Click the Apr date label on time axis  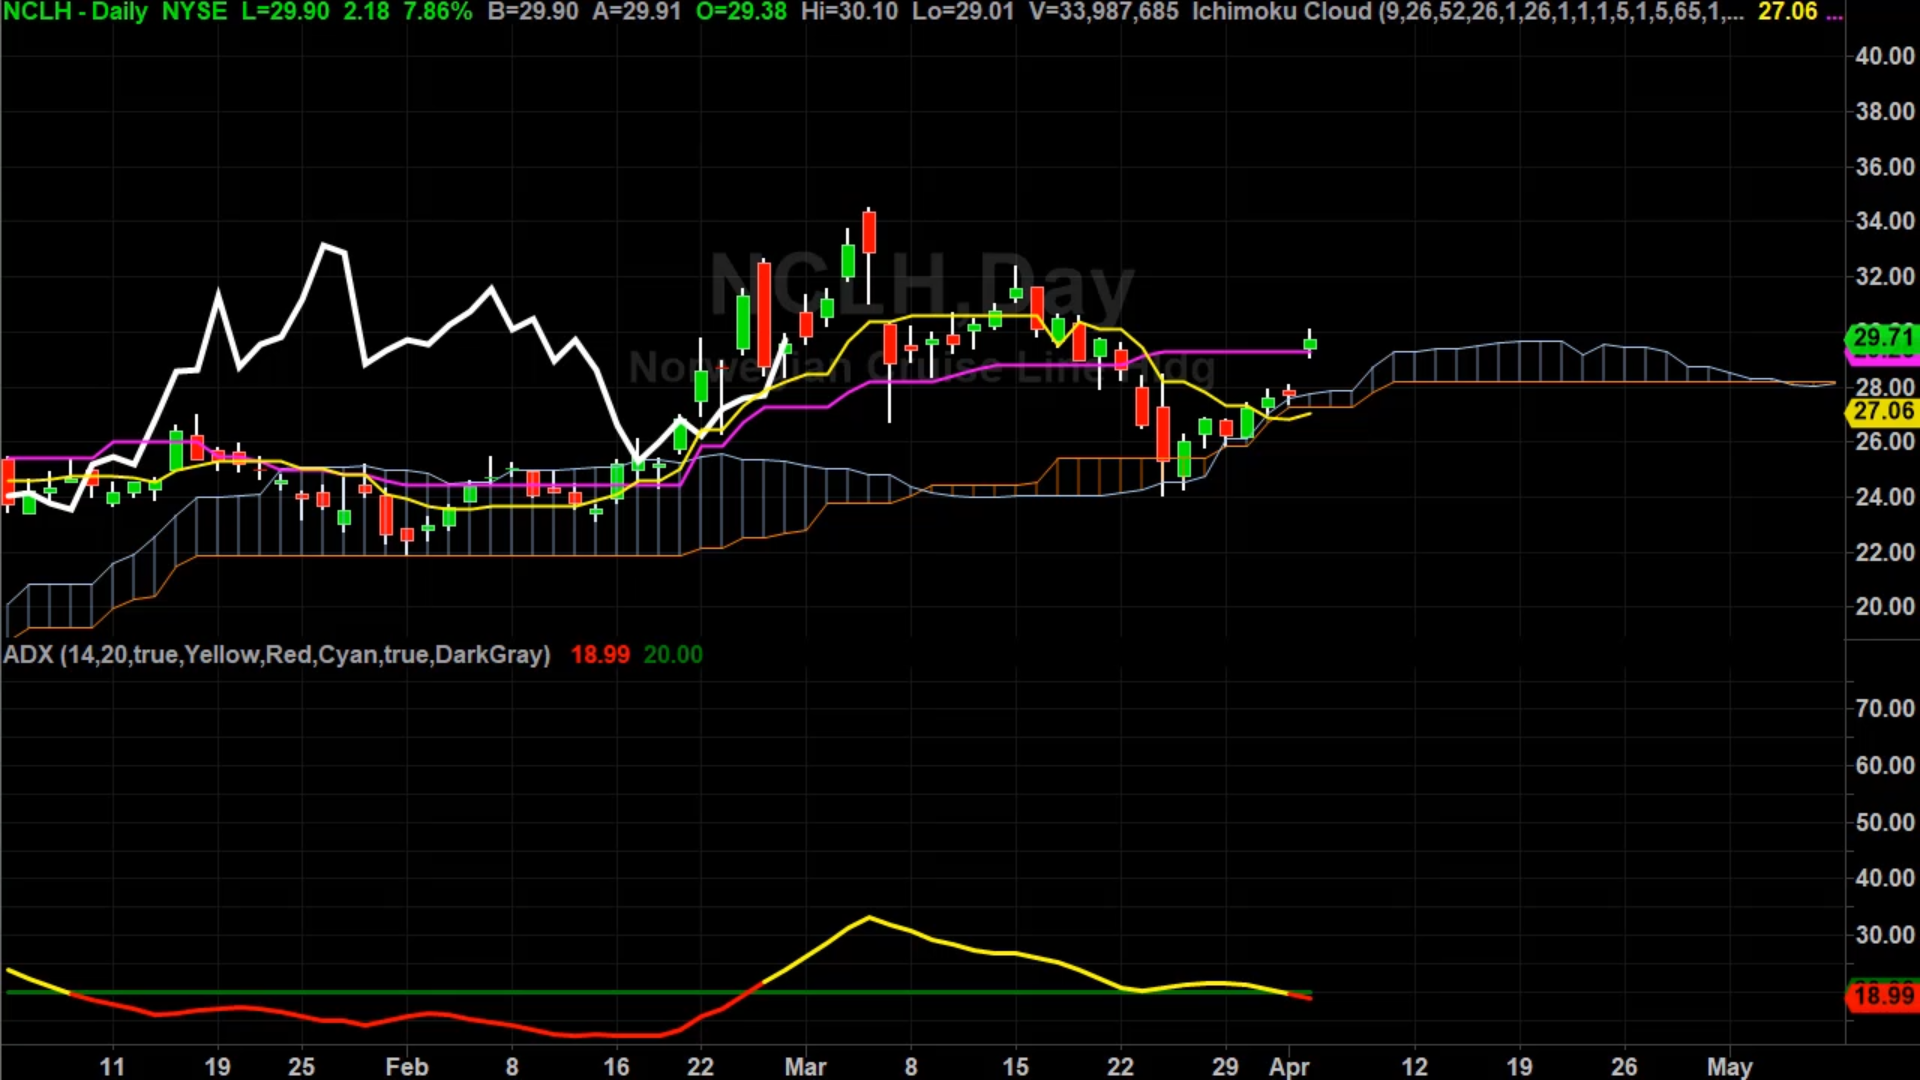pyautogui.click(x=1289, y=1067)
